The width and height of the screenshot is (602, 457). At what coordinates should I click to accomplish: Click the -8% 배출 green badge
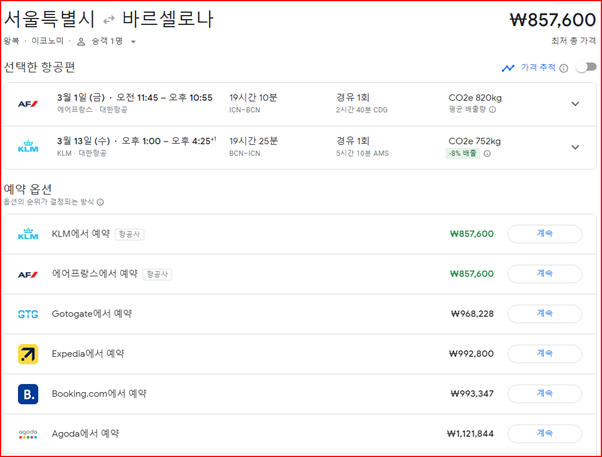pos(463,153)
